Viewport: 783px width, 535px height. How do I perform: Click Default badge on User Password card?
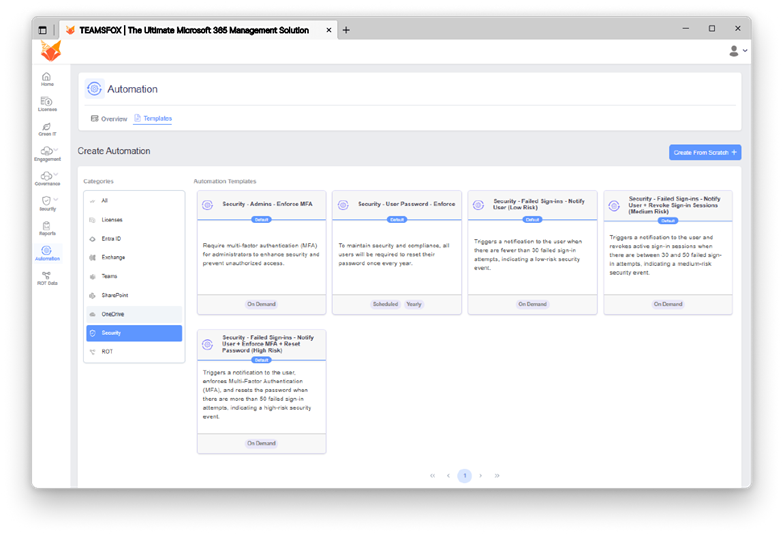click(x=397, y=220)
